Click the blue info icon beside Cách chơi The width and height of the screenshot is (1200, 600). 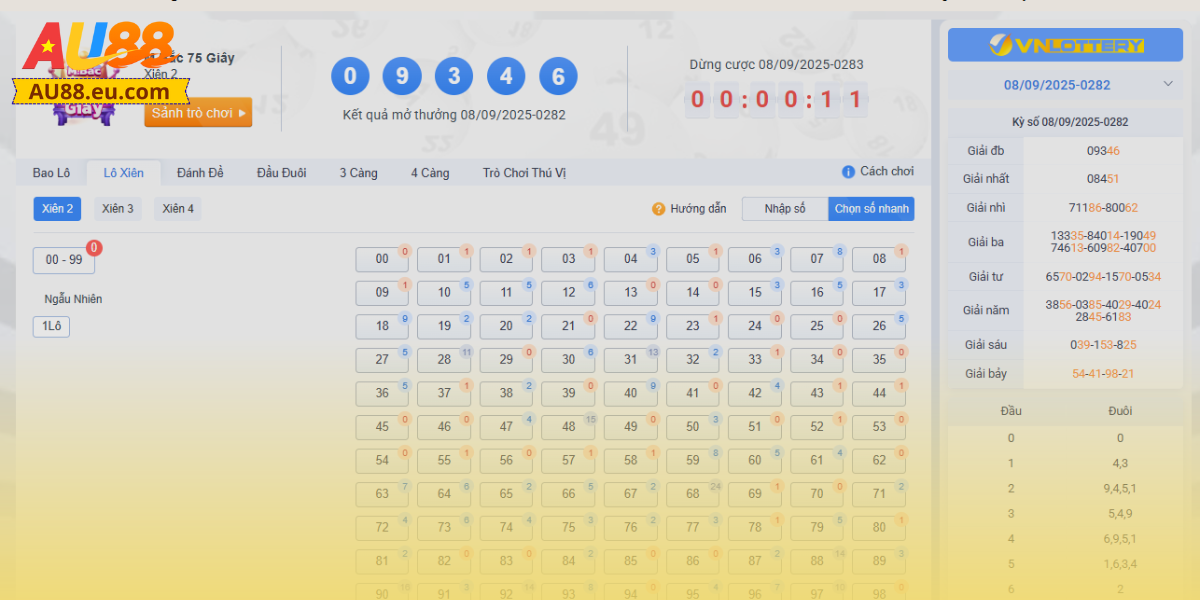tap(848, 172)
